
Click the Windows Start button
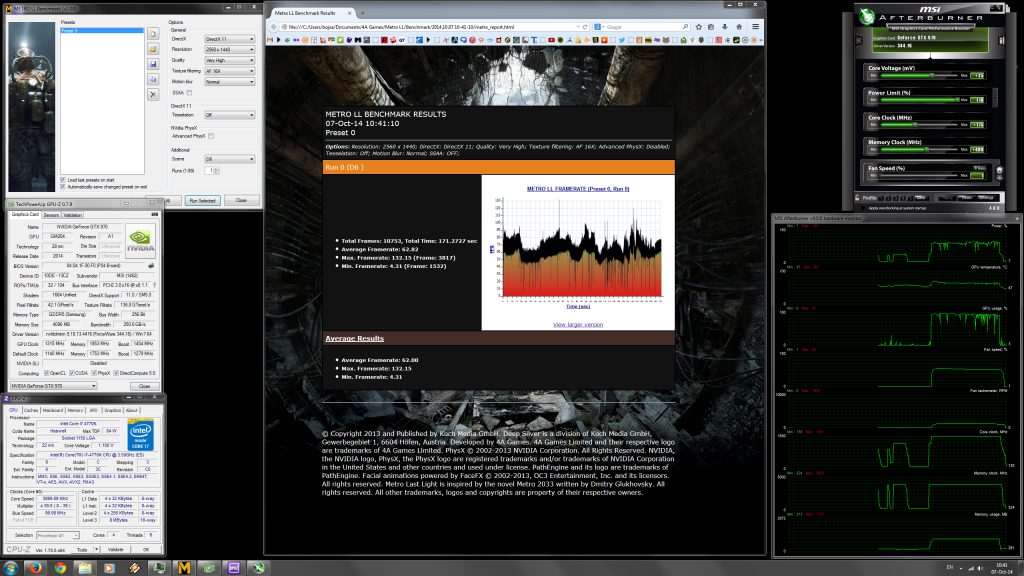point(12,567)
